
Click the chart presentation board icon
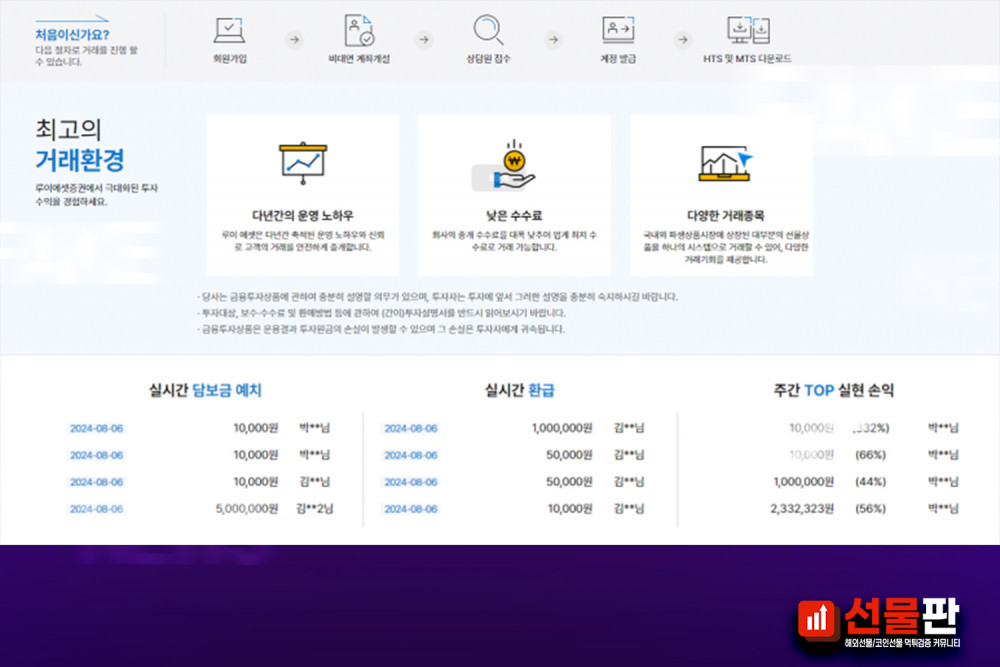click(302, 164)
